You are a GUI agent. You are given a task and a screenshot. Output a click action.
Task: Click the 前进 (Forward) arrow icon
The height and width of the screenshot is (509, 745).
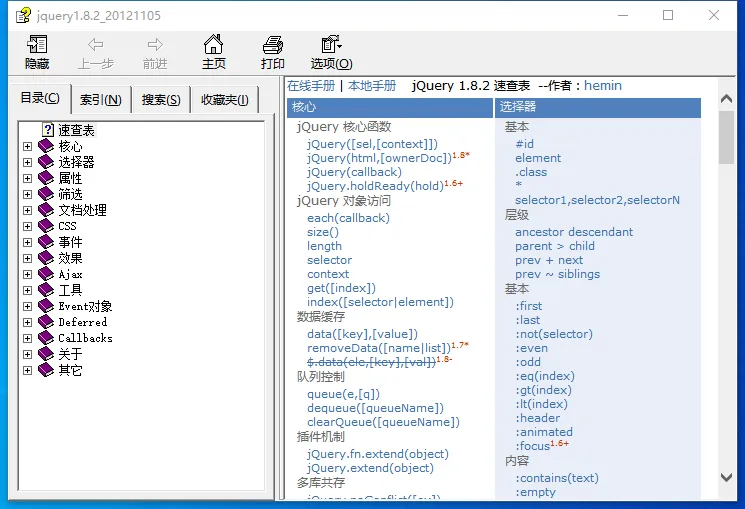[155, 45]
